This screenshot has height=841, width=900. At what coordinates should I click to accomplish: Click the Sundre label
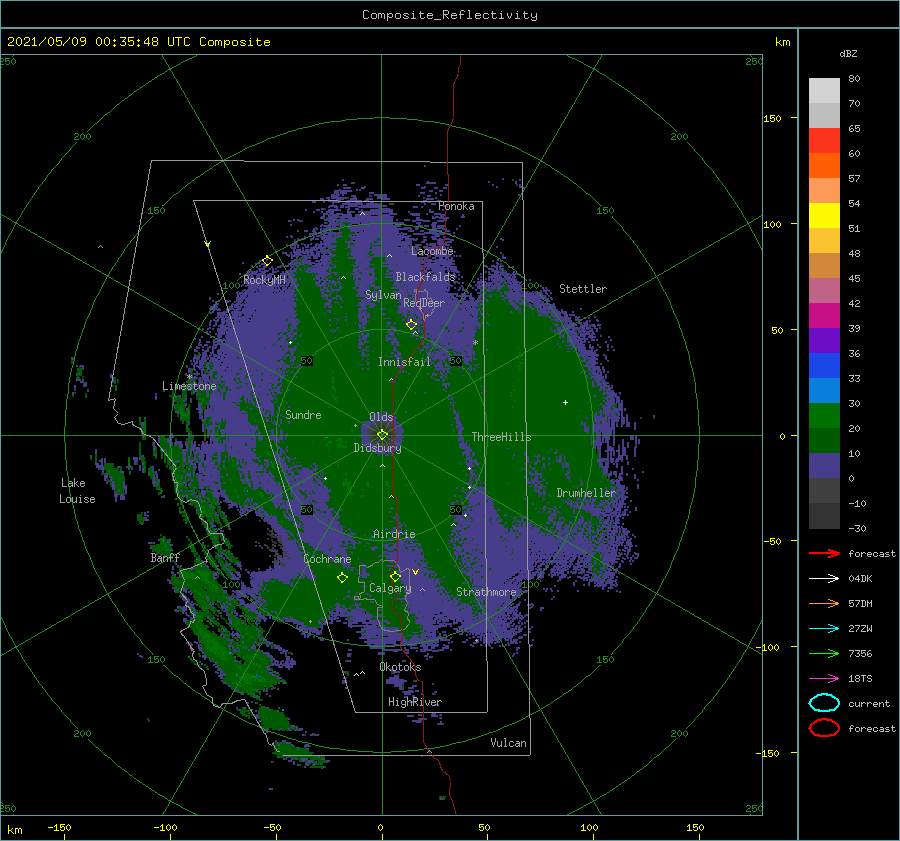coord(303,414)
